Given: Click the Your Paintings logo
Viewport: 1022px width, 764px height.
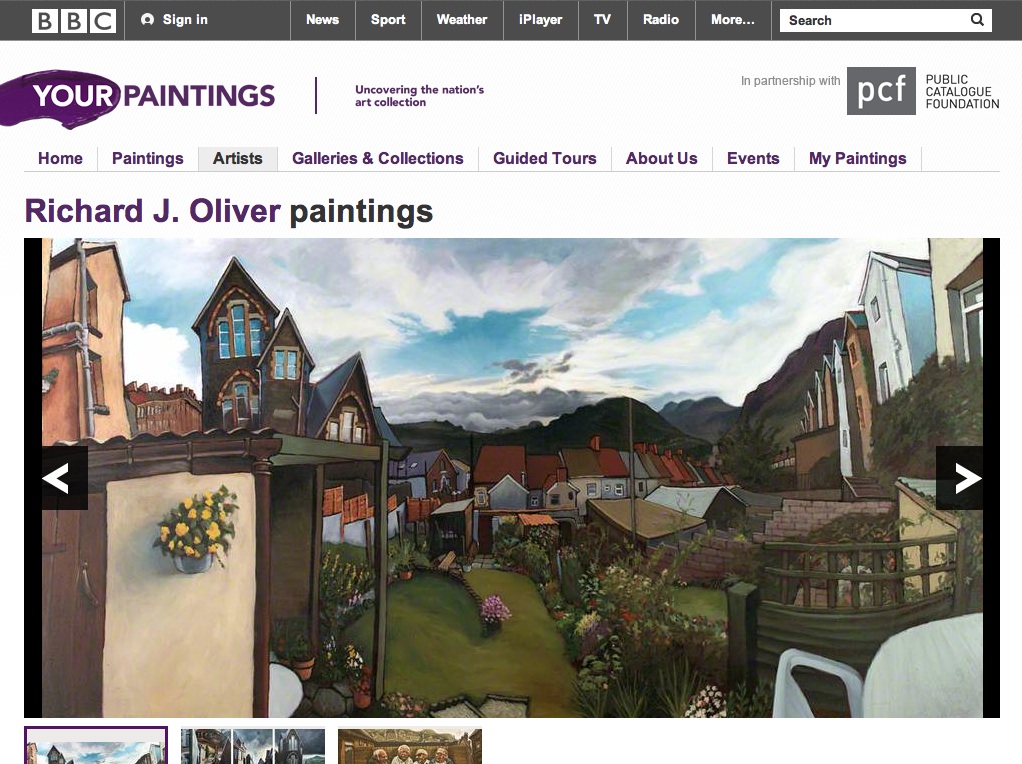Looking at the screenshot, I should tap(138, 98).
